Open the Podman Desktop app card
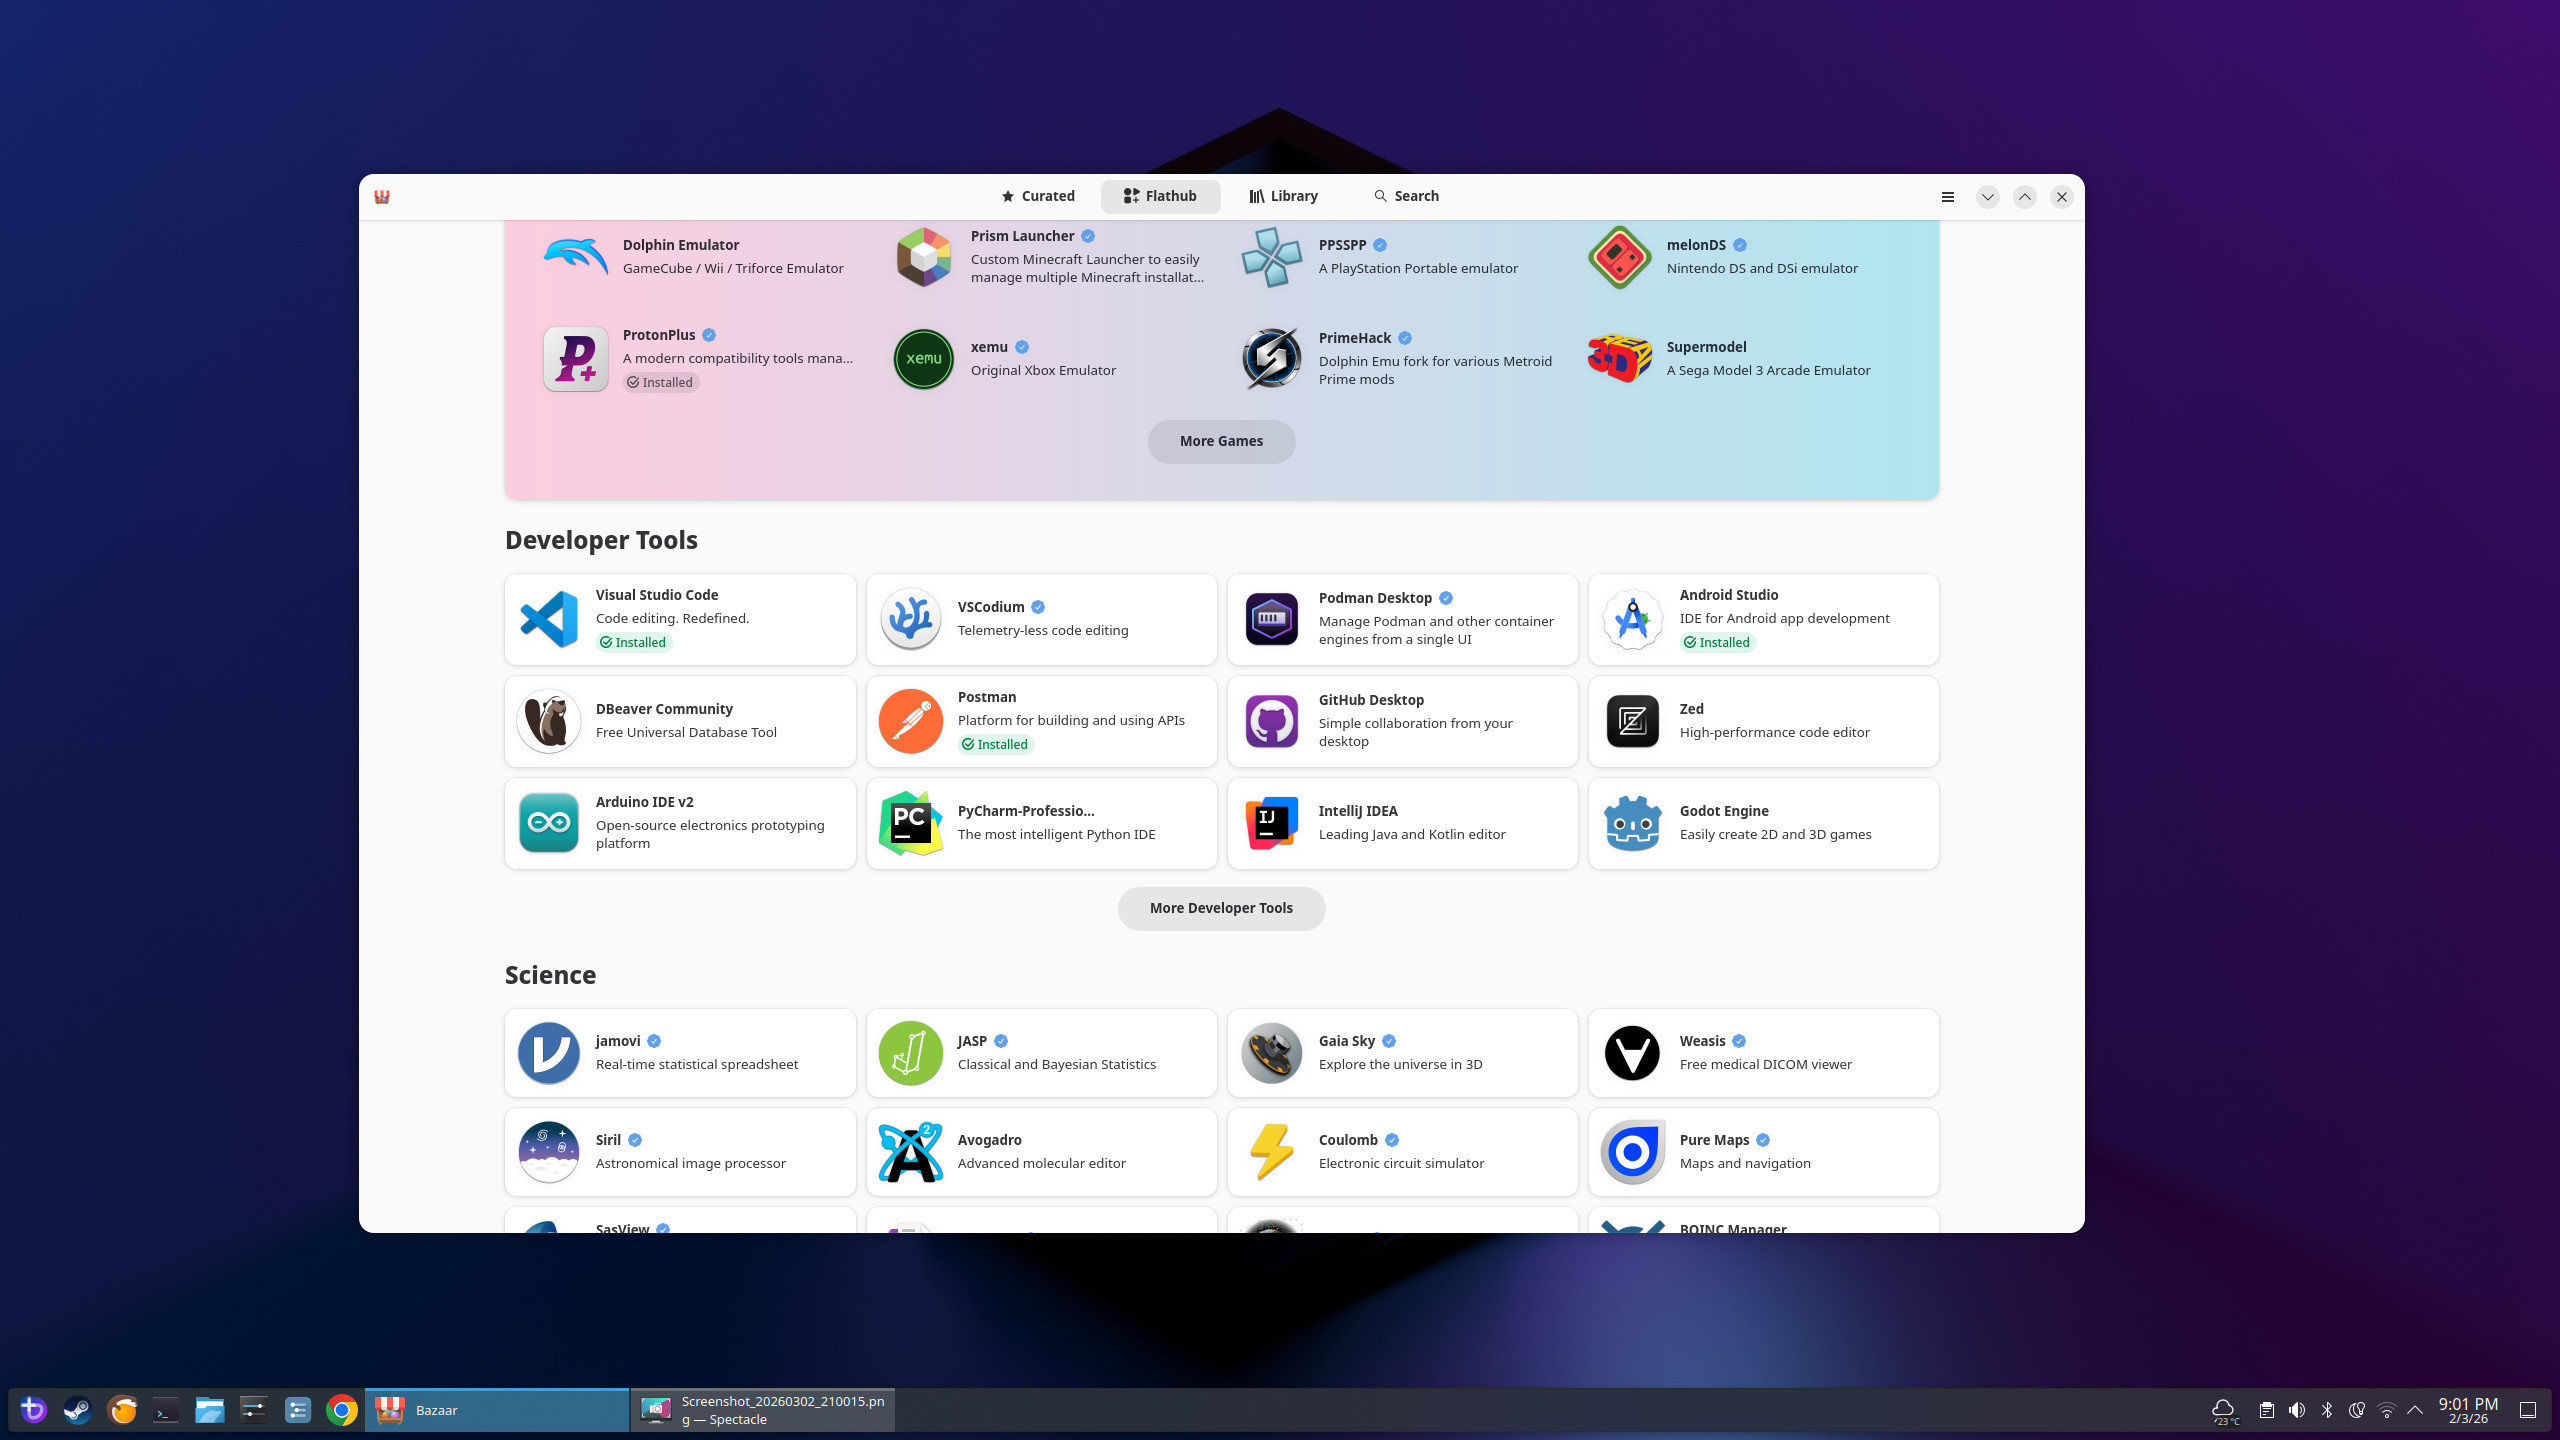The height and width of the screenshot is (1440, 2560). 1402,619
